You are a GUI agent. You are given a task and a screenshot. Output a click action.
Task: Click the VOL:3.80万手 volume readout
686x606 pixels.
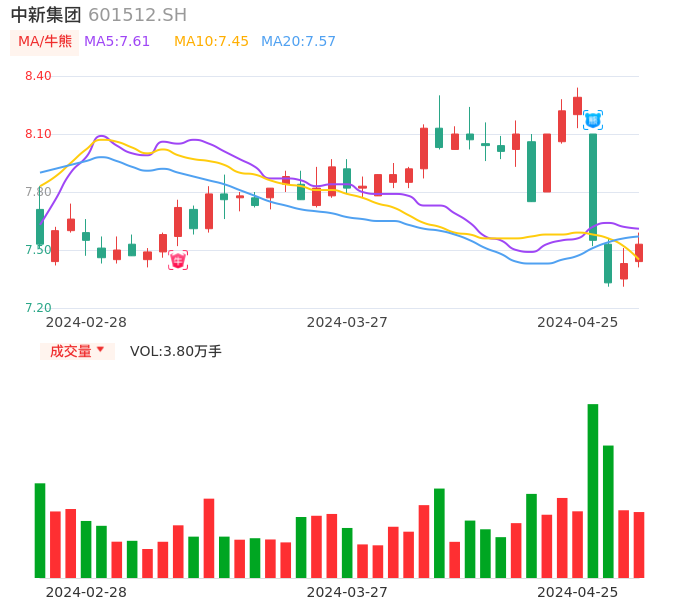pos(176,351)
